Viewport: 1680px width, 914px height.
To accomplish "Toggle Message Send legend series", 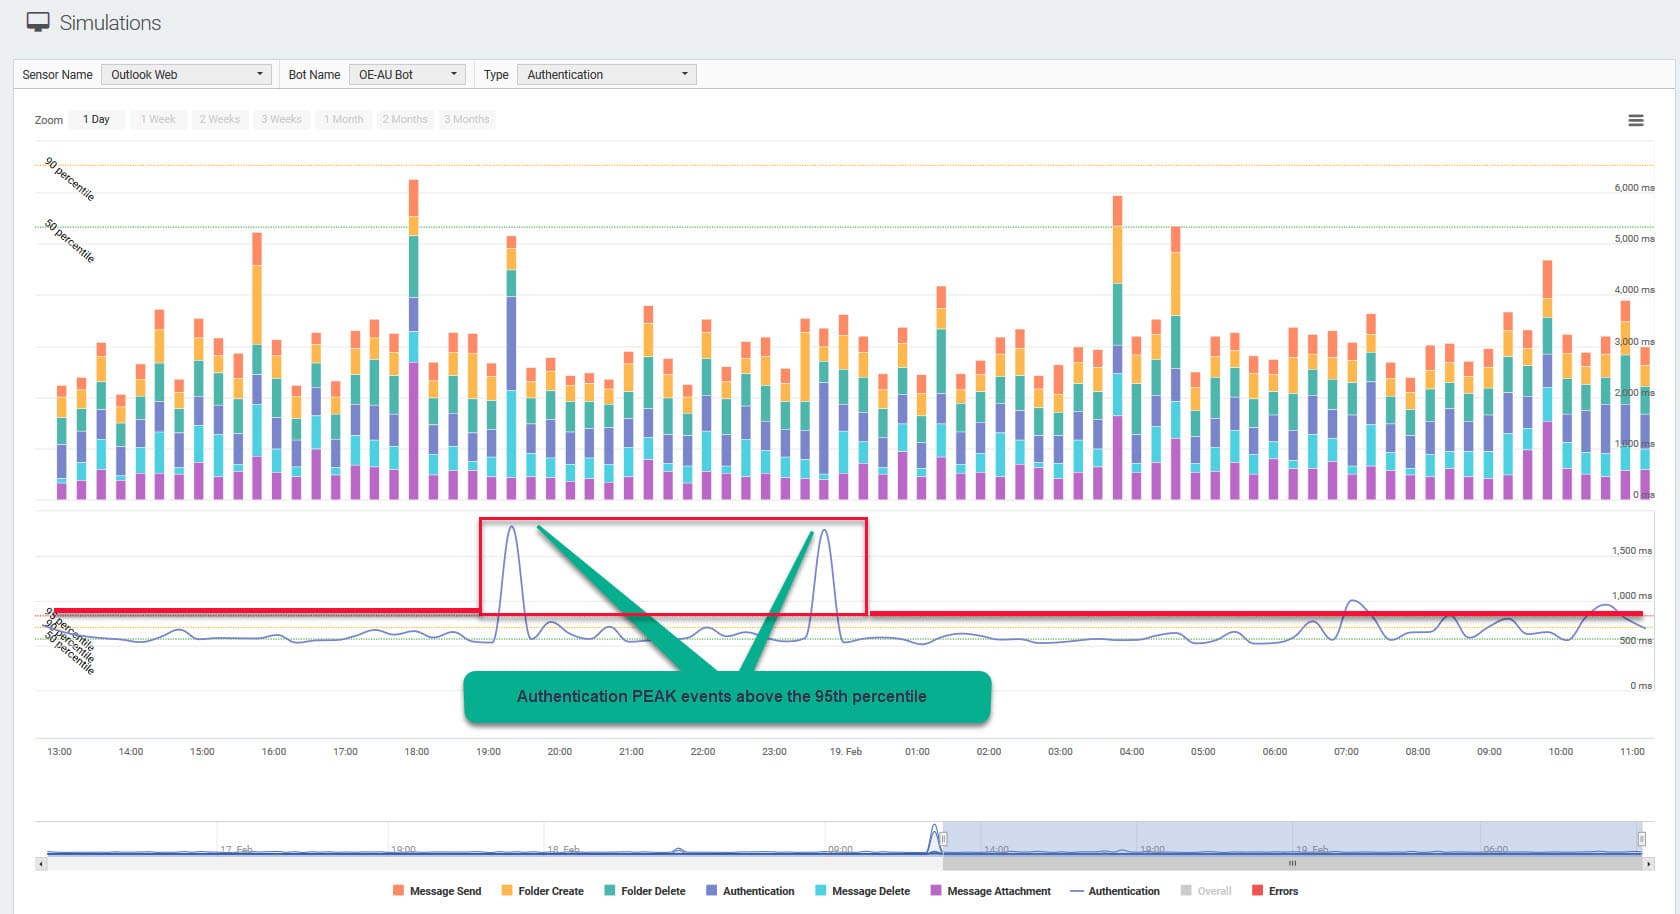I will tap(444, 891).
